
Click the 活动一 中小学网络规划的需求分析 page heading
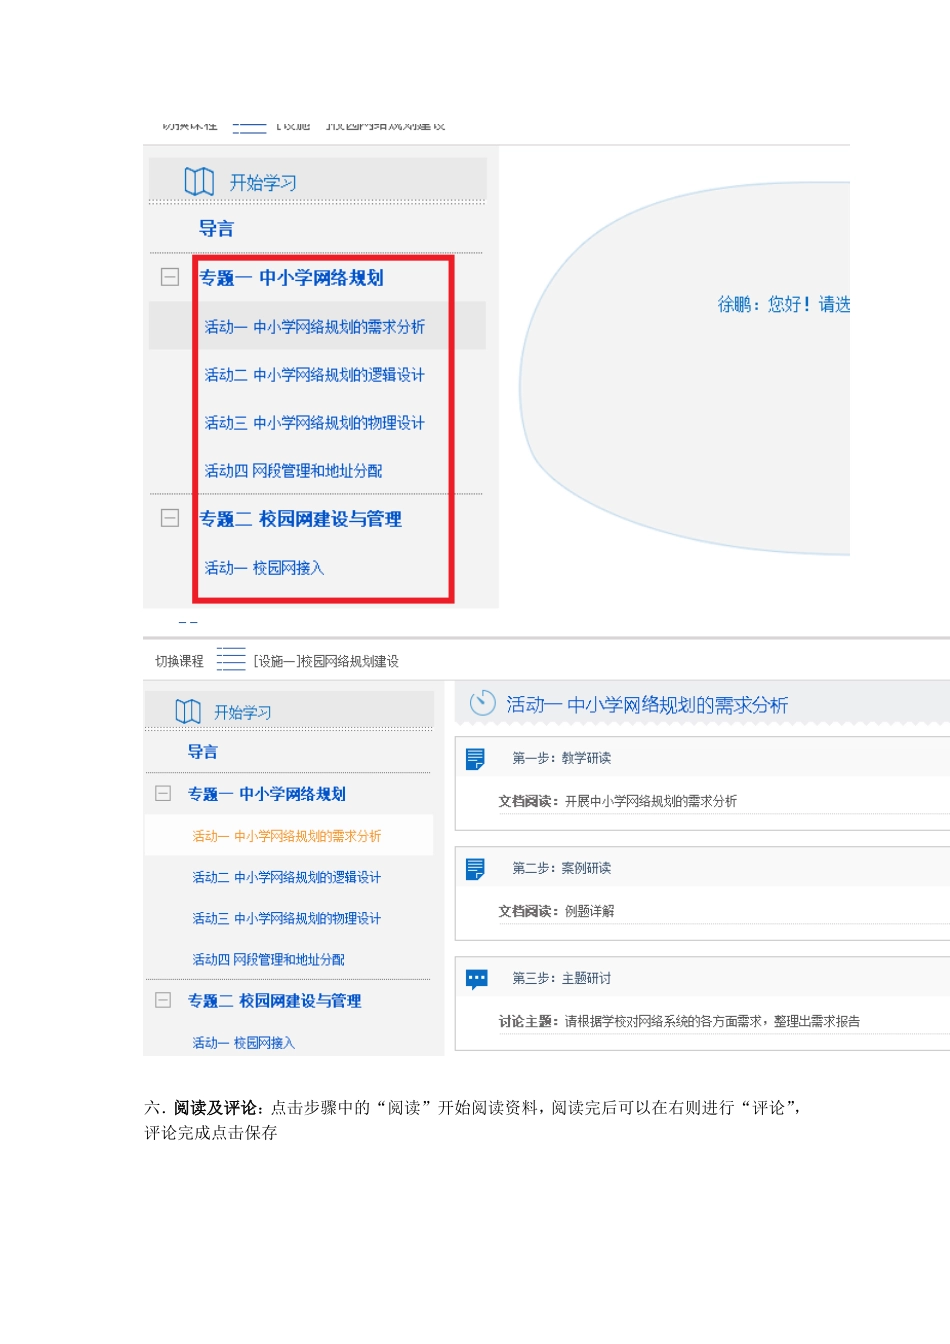[647, 705]
